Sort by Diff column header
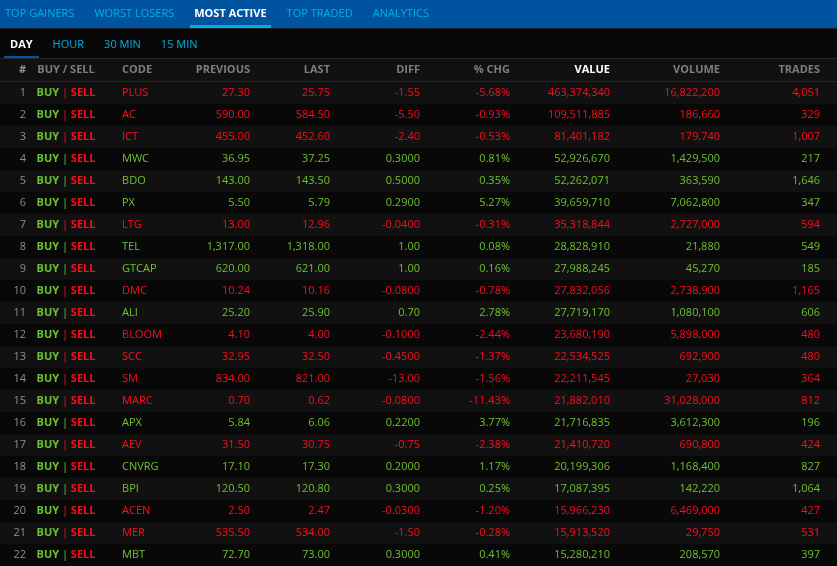Image resolution: width=837 pixels, height=566 pixels. [x=408, y=69]
